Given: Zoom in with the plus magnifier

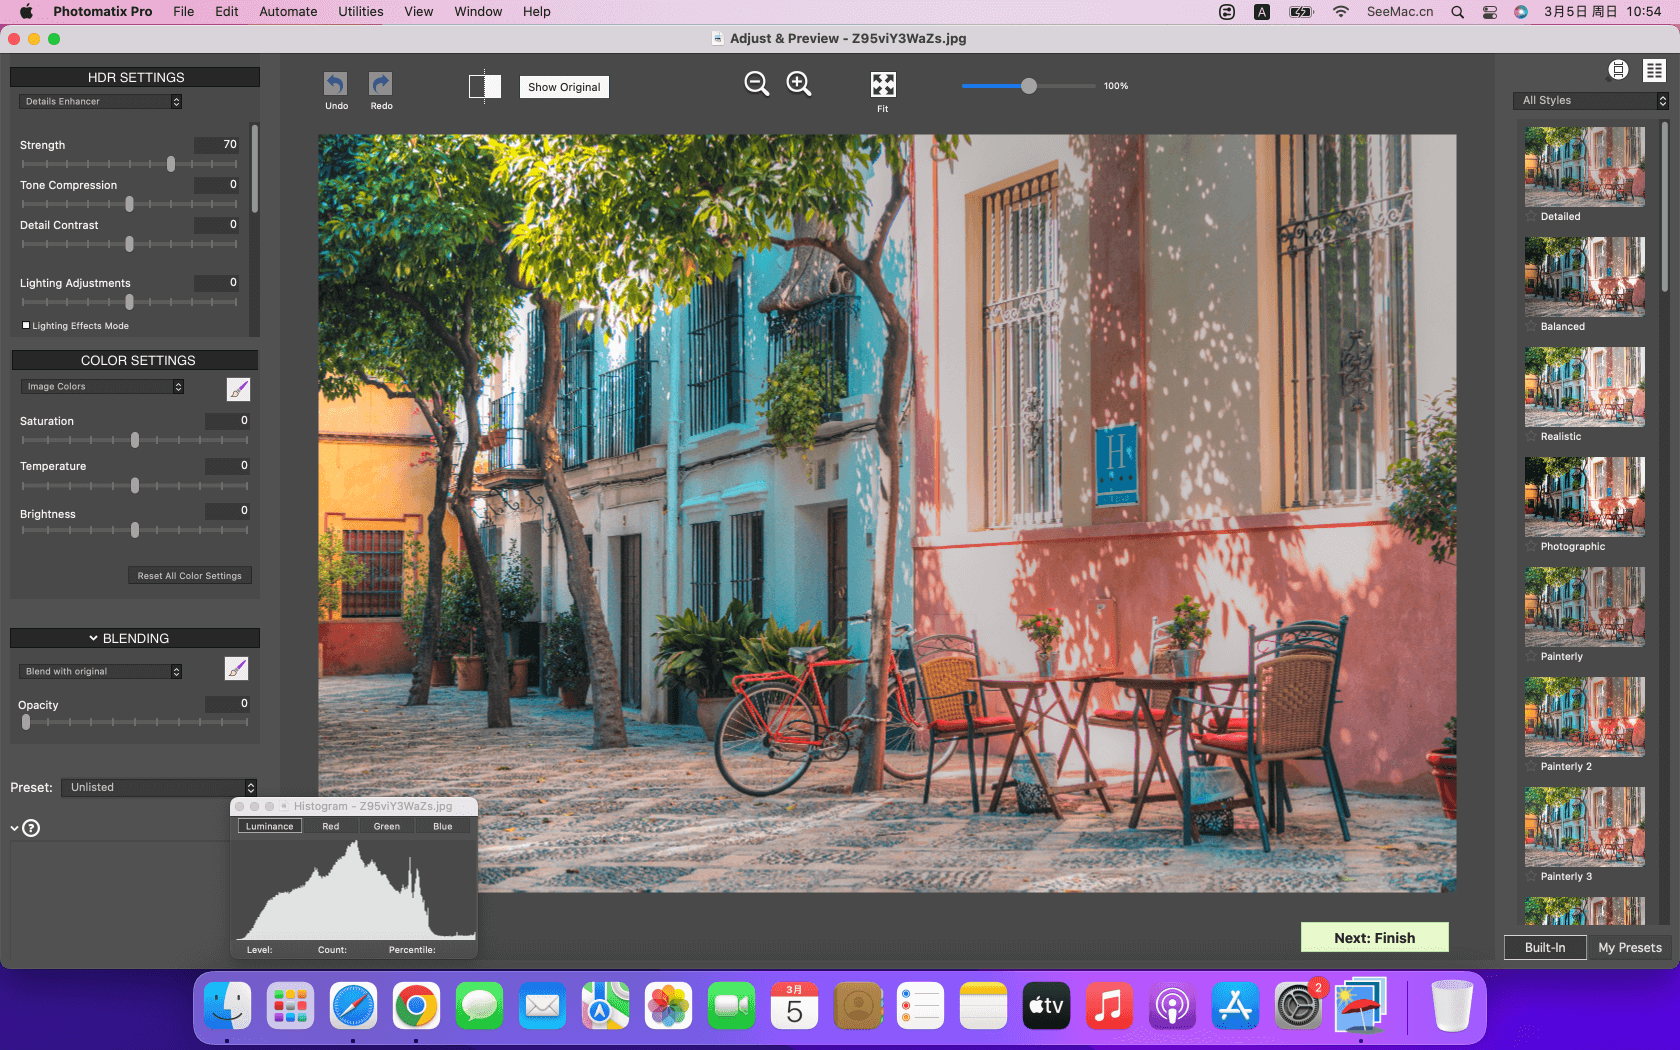Looking at the screenshot, I should 799,84.
